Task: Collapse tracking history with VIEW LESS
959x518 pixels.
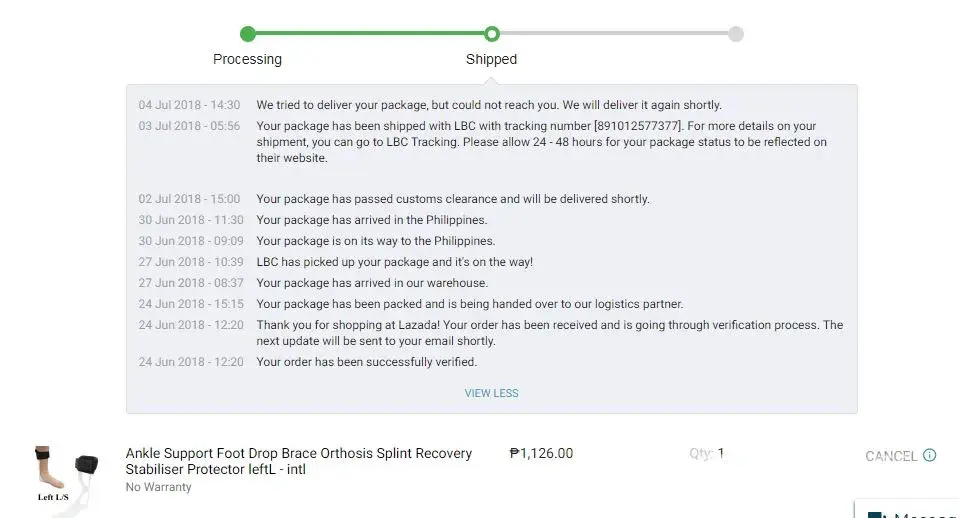Action: pos(491,393)
